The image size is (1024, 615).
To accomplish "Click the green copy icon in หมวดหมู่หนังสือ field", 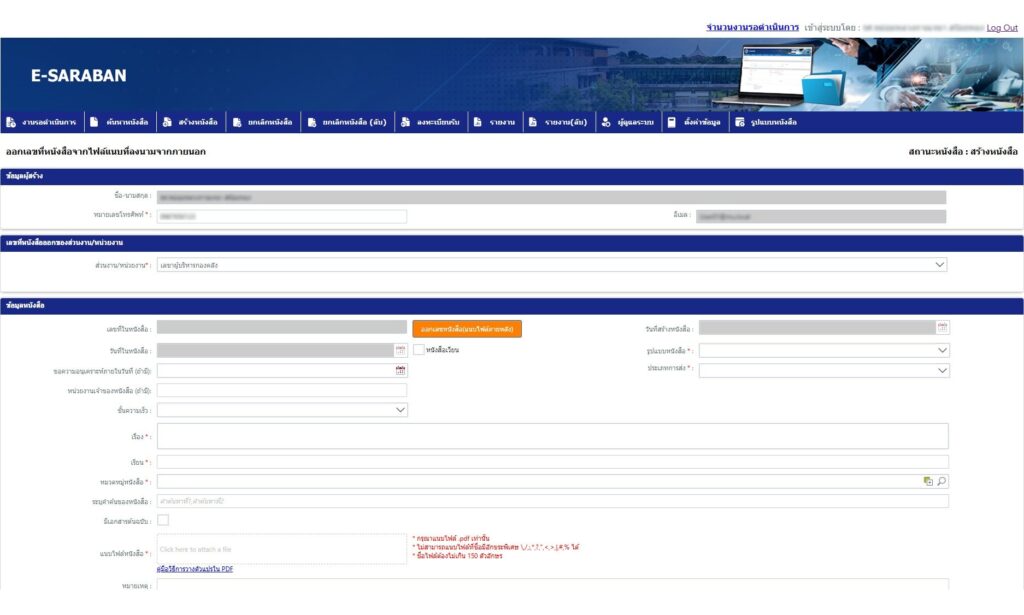I will pyautogui.click(x=928, y=481).
